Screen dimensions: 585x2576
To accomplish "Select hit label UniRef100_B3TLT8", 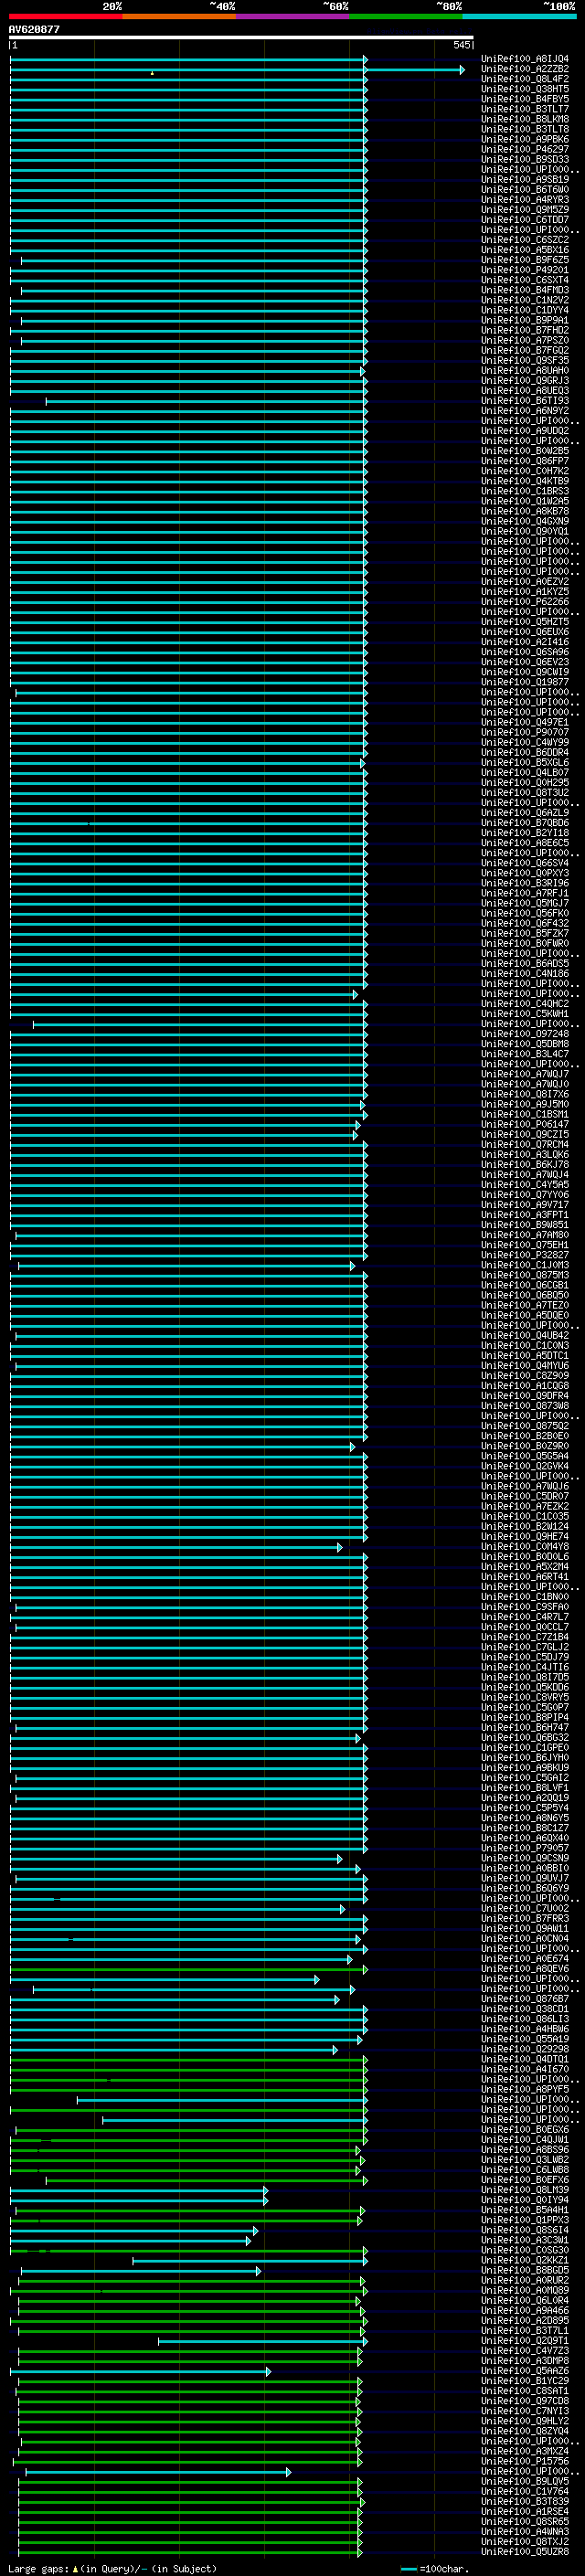I will pyautogui.click(x=525, y=129).
